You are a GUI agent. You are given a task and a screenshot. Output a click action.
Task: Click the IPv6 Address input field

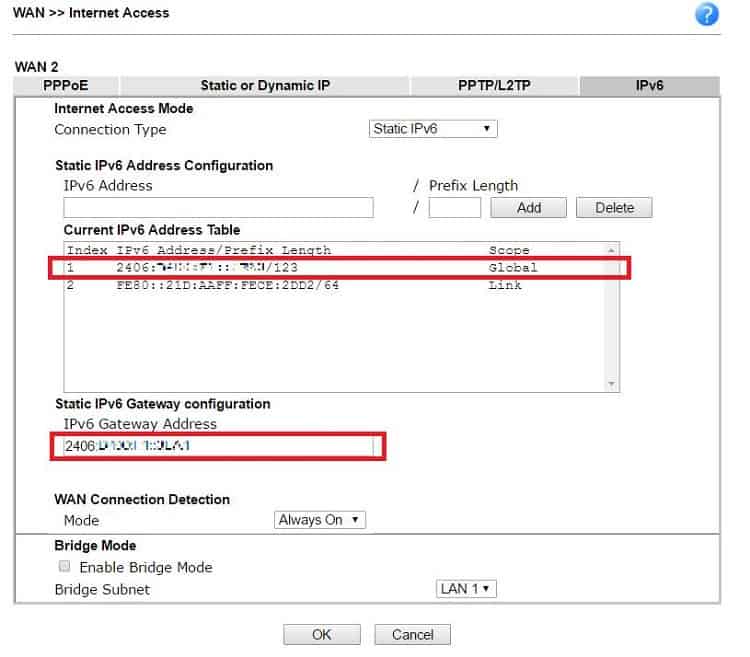pyautogui.click(x=219, y=208)
